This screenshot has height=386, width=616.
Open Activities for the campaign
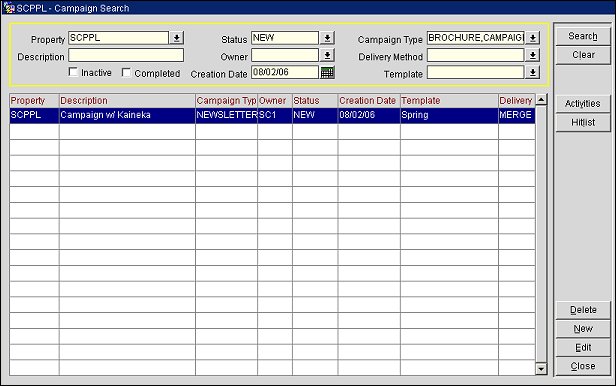[x=583, y=104]
